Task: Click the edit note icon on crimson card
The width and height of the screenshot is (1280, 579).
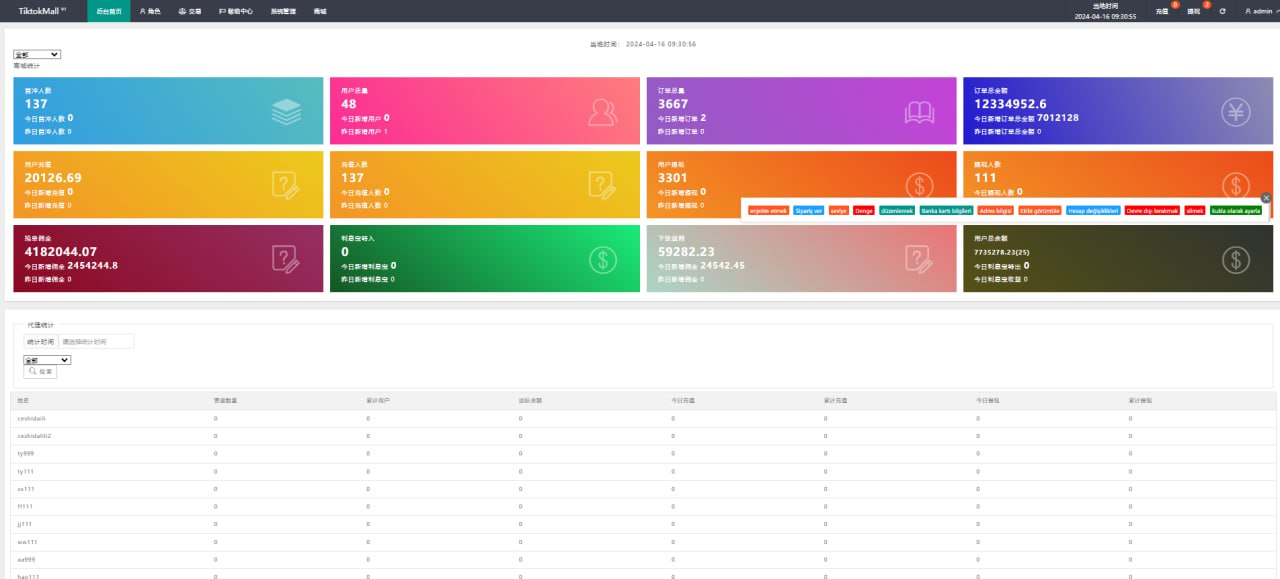Action: click(286, 260)
